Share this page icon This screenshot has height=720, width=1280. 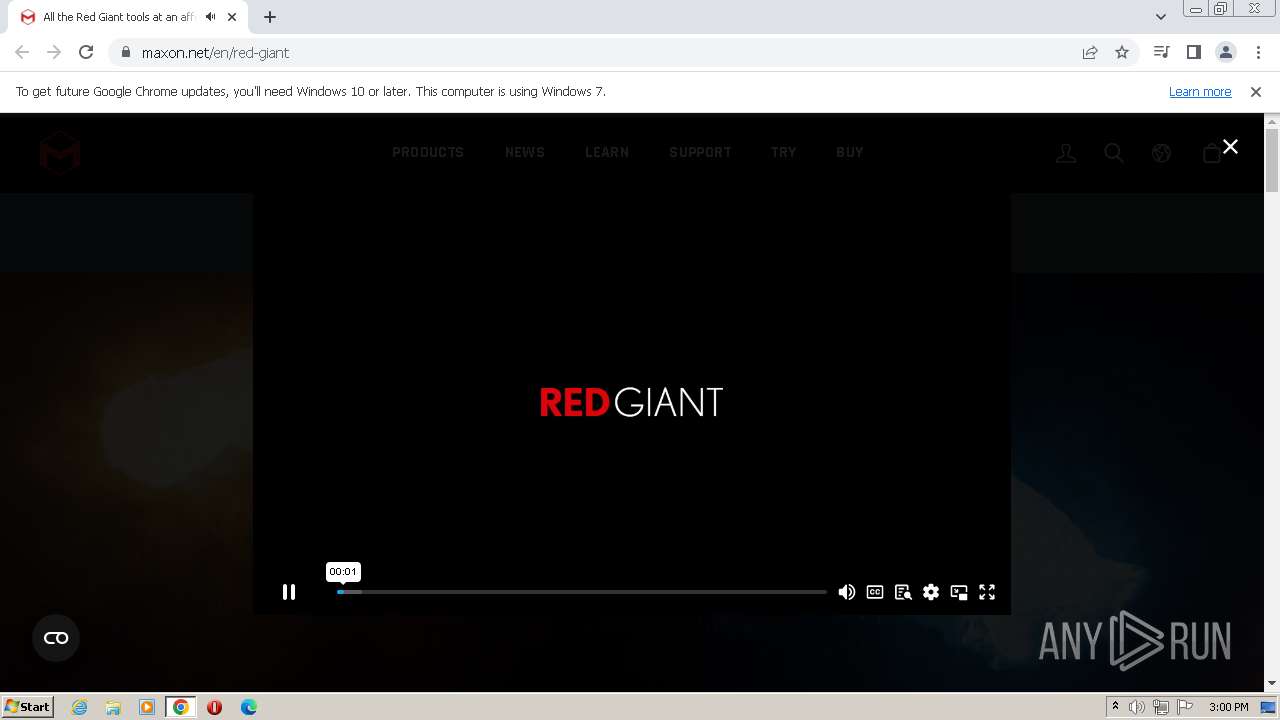point(1090,52)
